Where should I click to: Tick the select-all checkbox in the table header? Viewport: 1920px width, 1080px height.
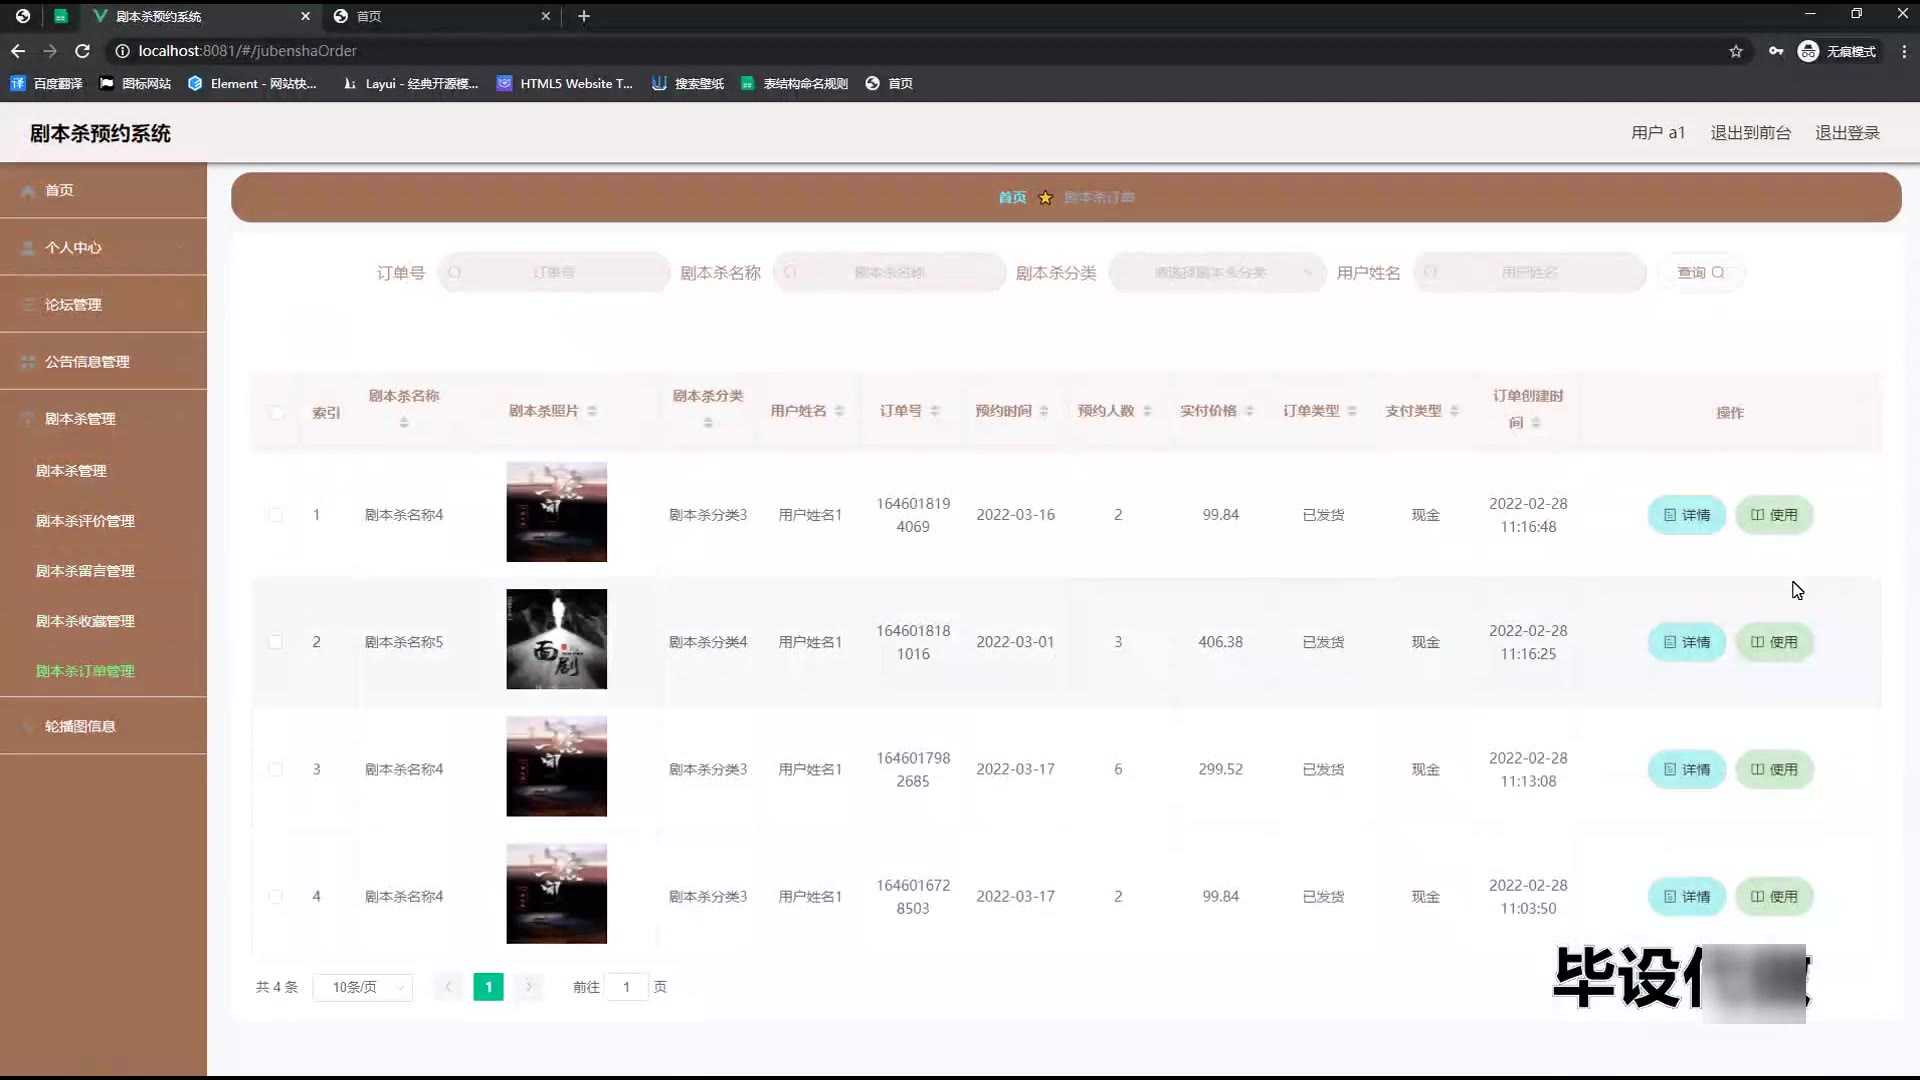(x=277, y=413)
